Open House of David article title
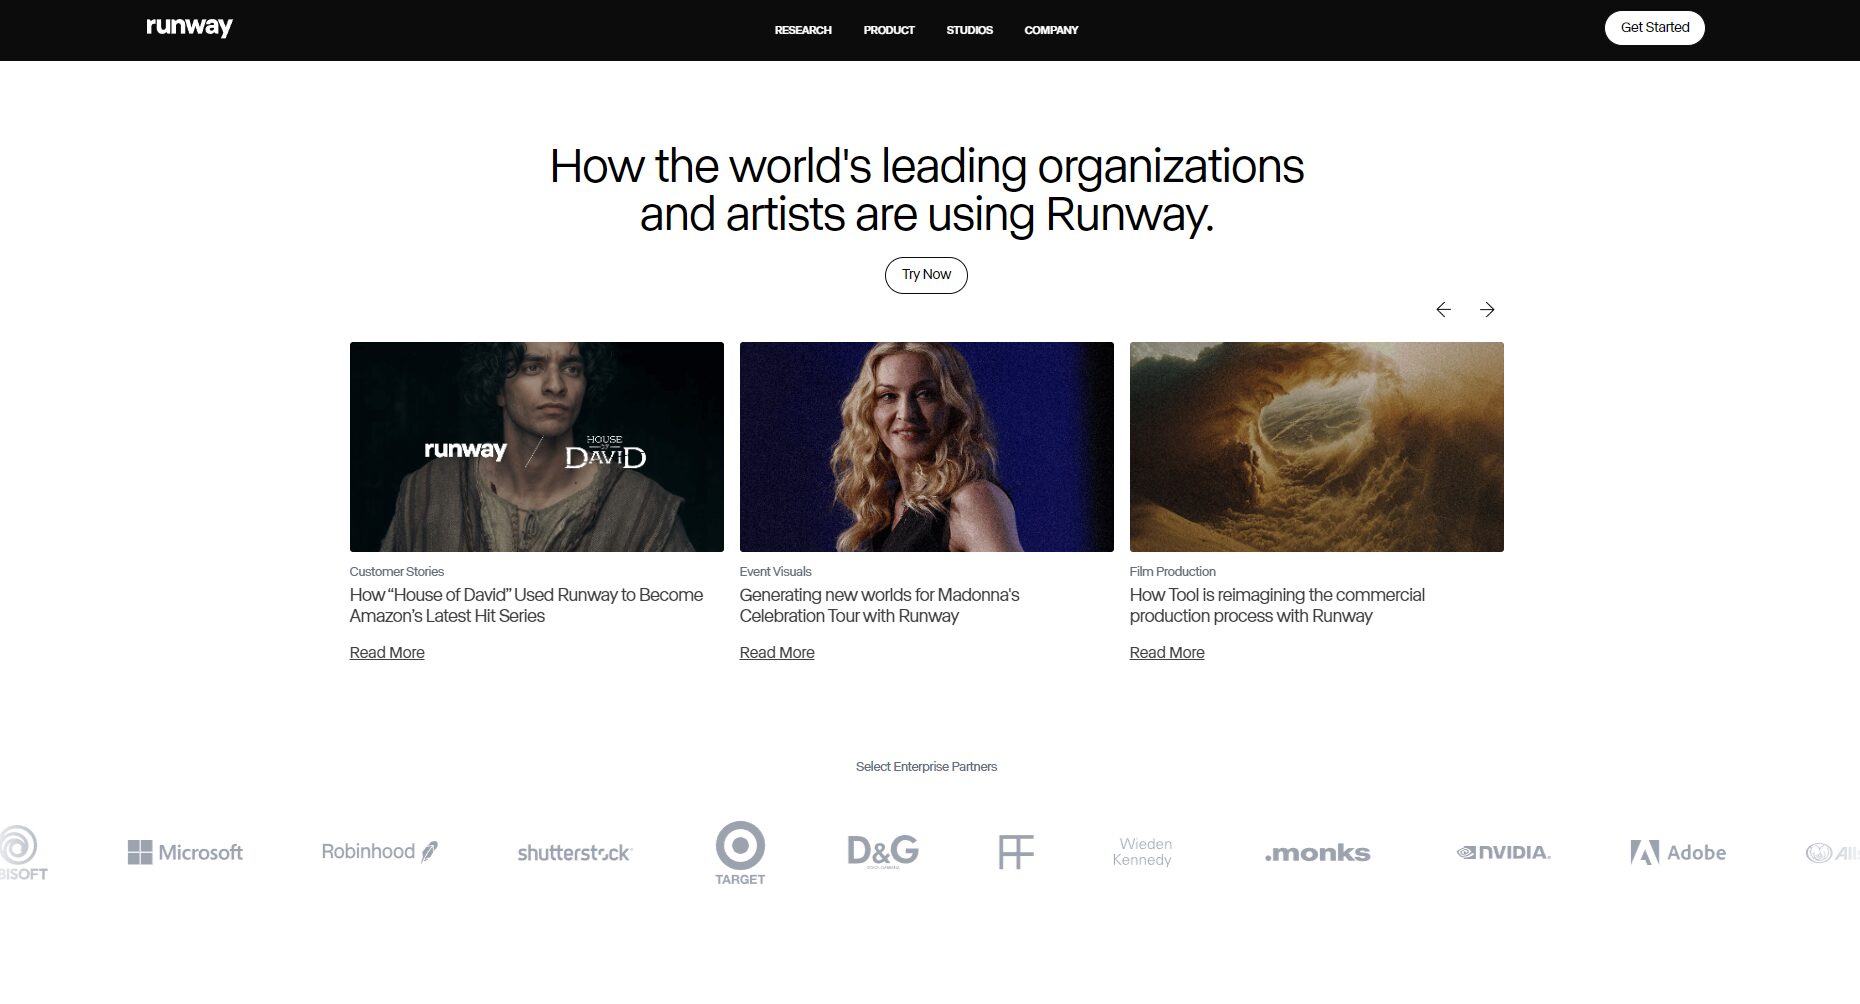This screenshot has width=1860, height=1004. (x=526, y=605)
